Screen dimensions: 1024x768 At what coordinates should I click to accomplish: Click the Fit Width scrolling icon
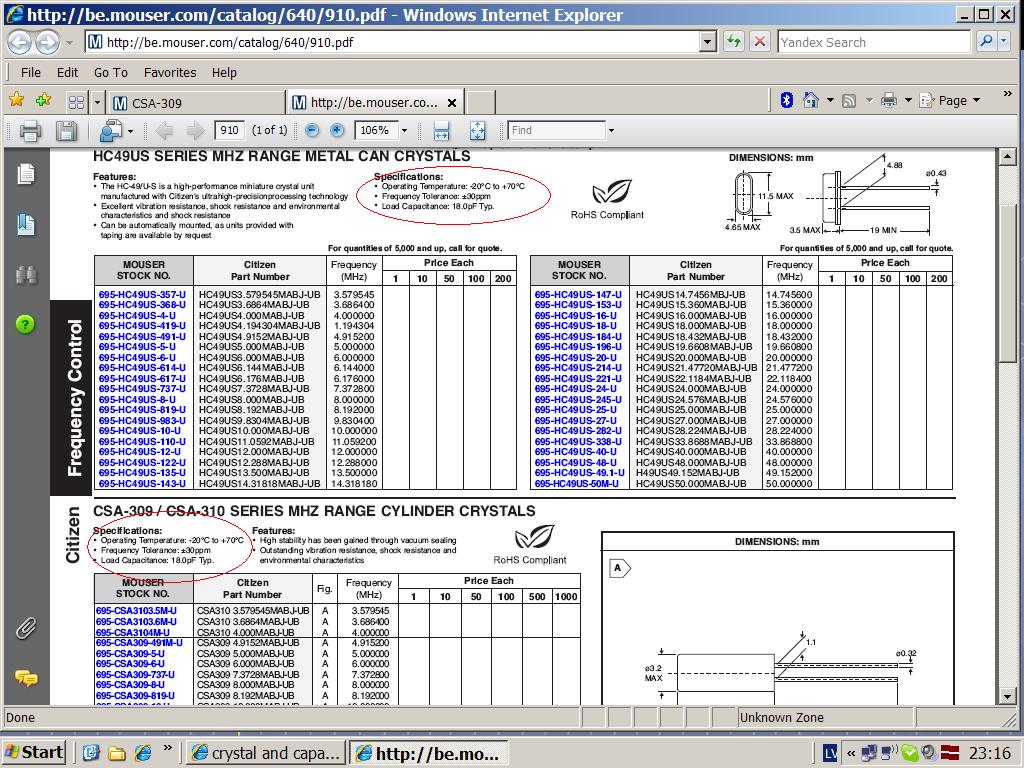pos(441,131)
